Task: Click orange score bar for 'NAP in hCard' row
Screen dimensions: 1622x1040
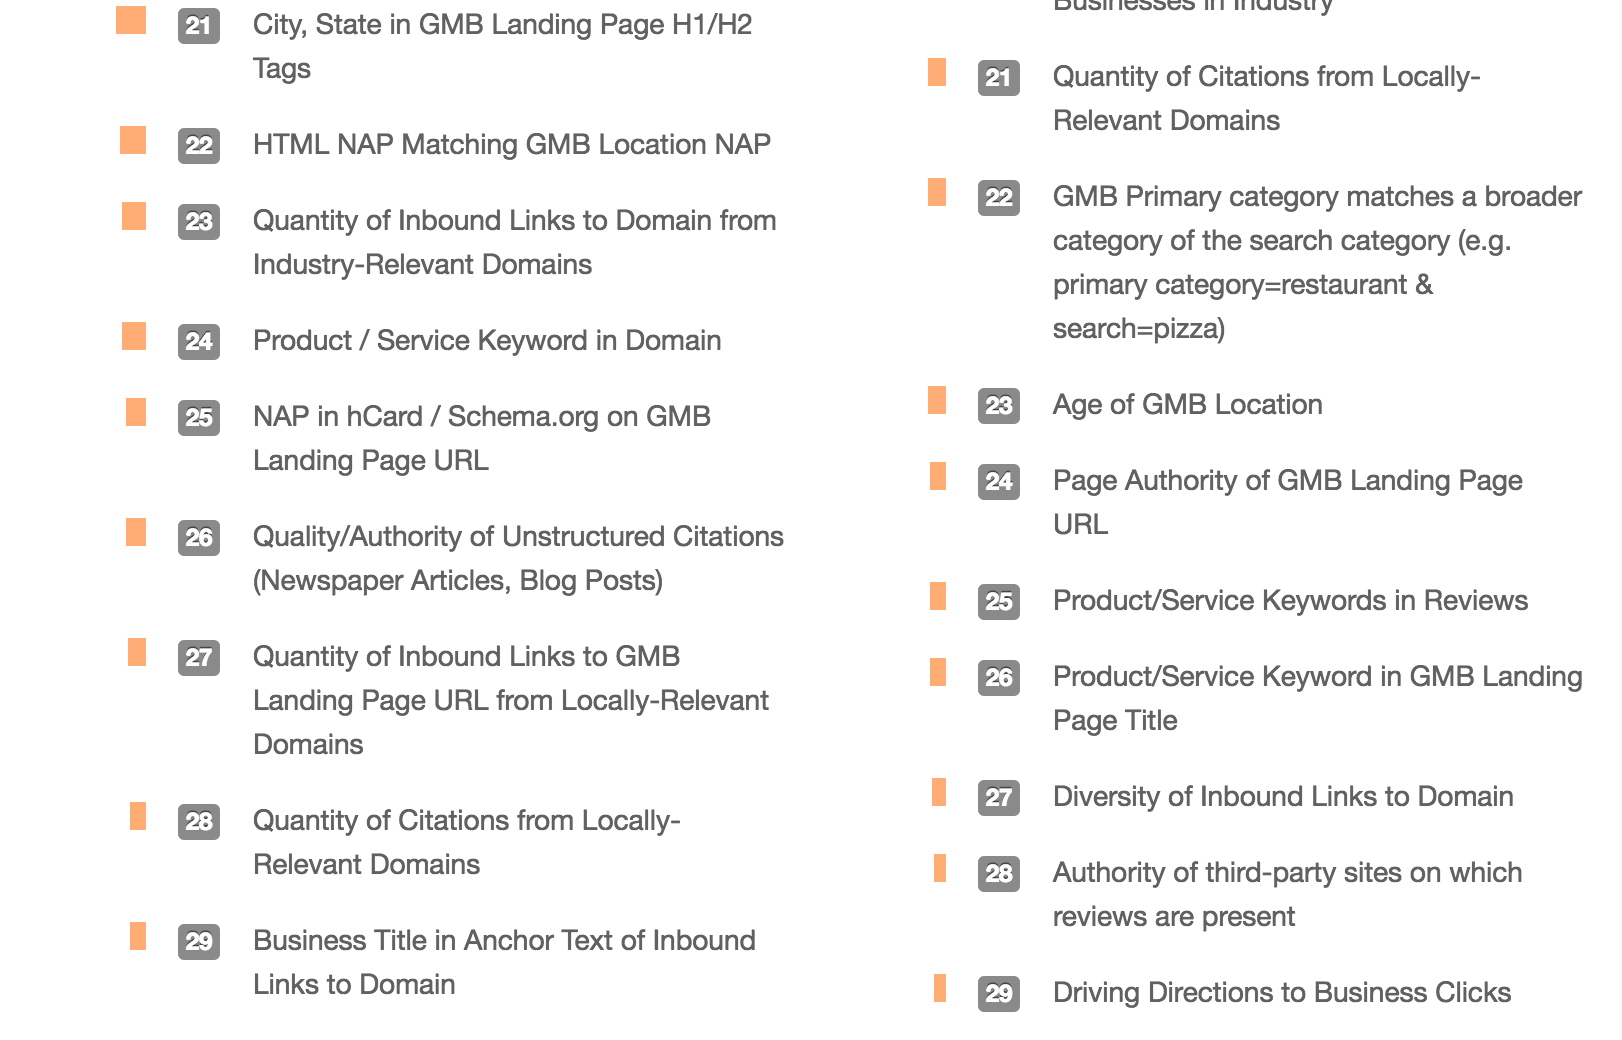Action: click(x=136, y=412)
